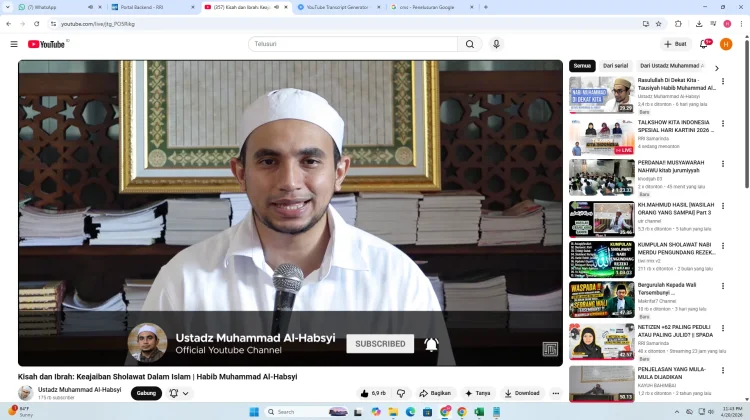Click the Gabung join button

tap(146, 393)
